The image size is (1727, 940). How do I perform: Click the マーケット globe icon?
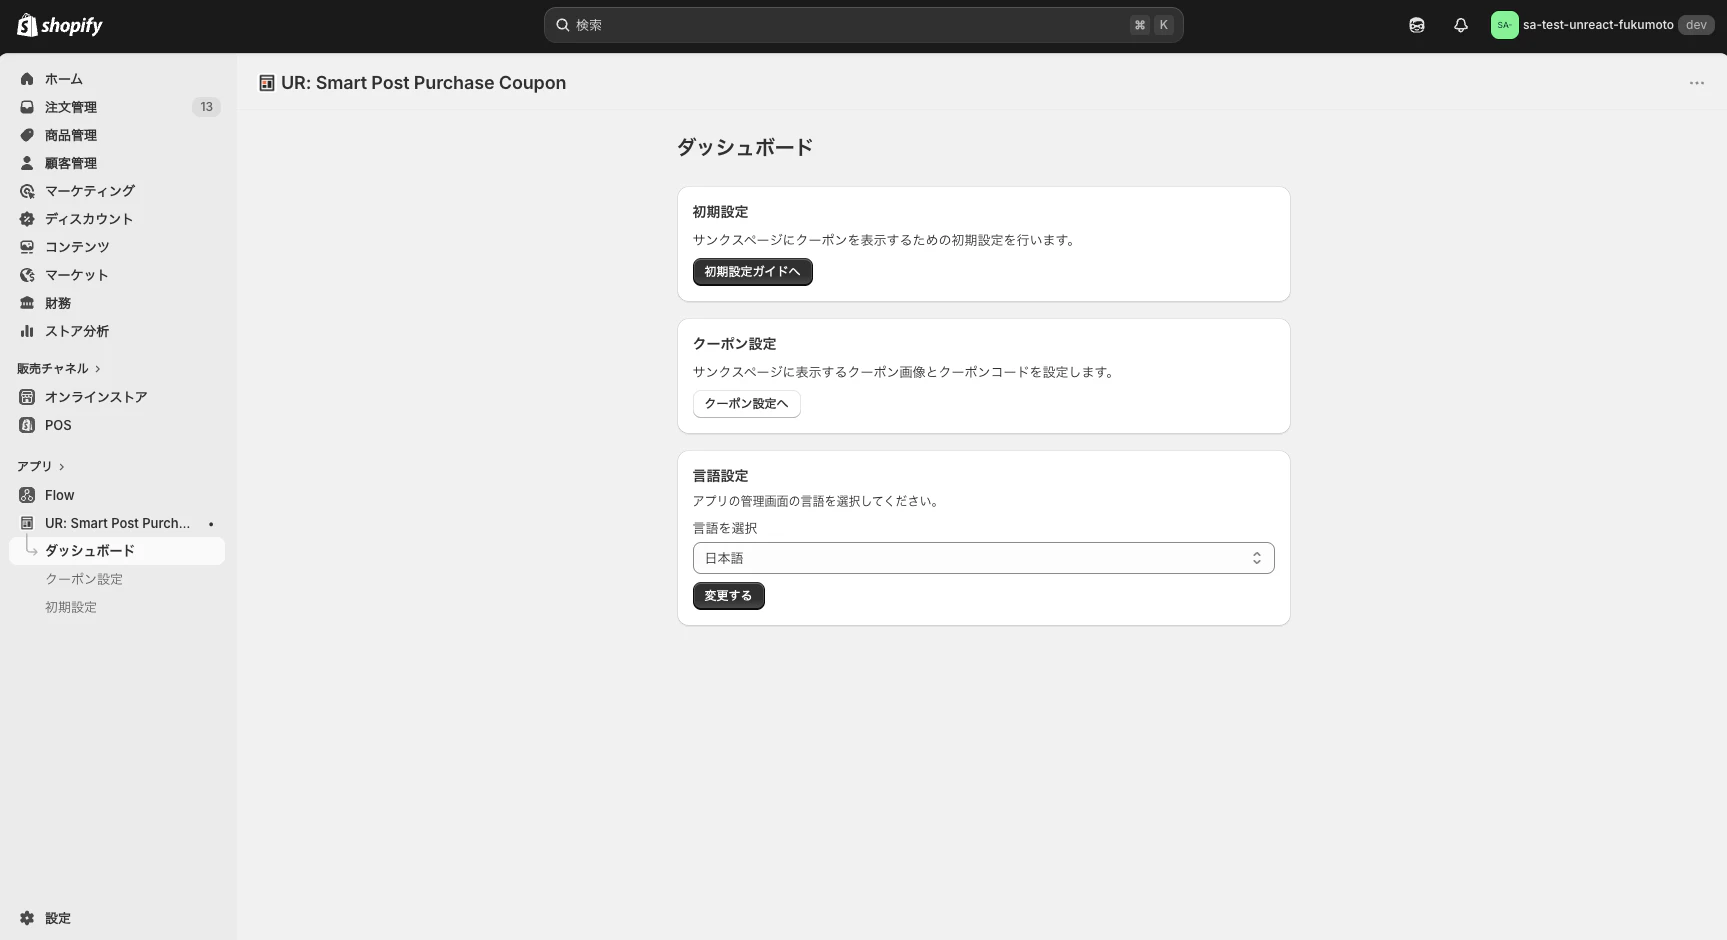(x=27, y=275)
